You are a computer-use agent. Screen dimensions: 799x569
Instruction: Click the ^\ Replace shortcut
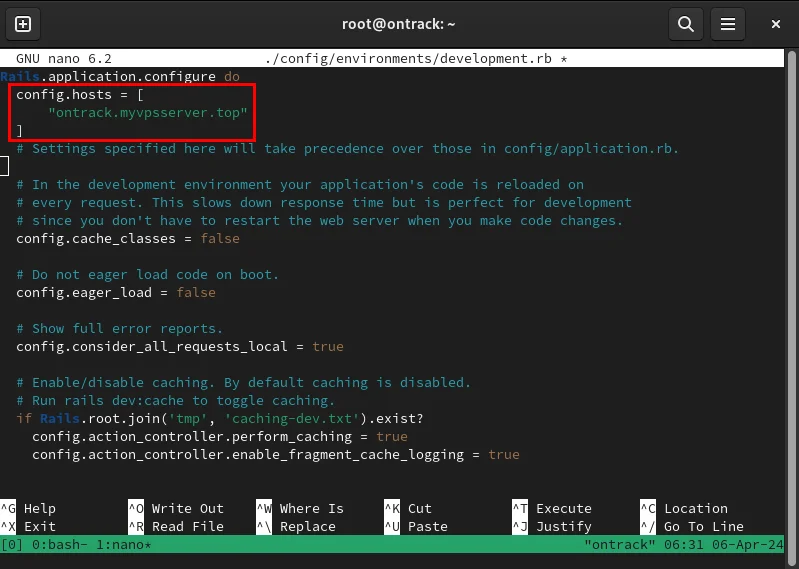coord(296,526)
